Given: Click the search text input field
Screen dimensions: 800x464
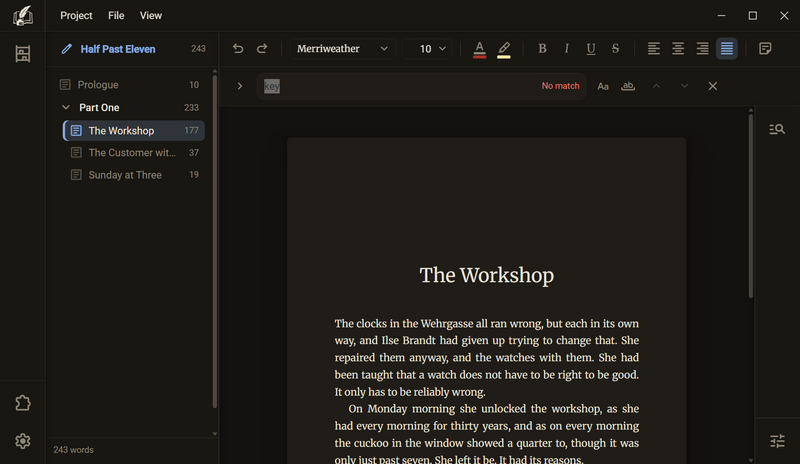Looking at the screenshot, I should point(401,86).
